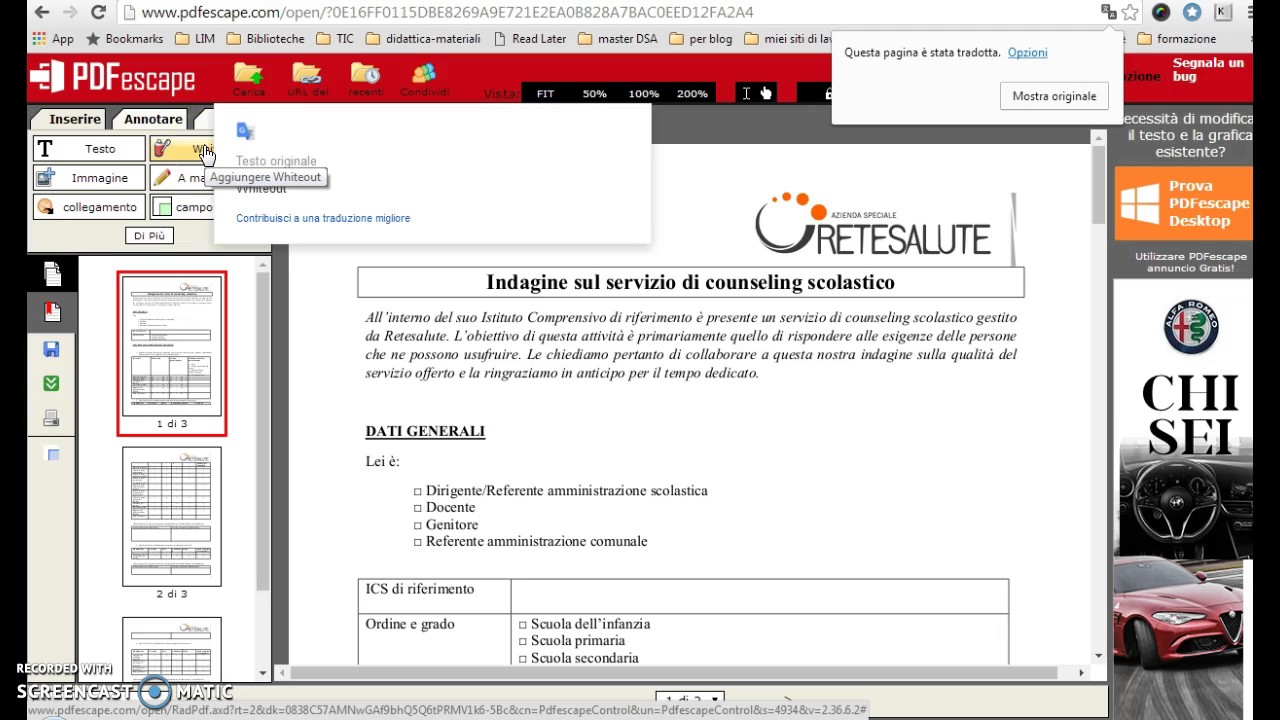The width and height of the screenshot is (1280, 720).
Task: Open the formazione bookmark folder
Action: [1176, 39]
